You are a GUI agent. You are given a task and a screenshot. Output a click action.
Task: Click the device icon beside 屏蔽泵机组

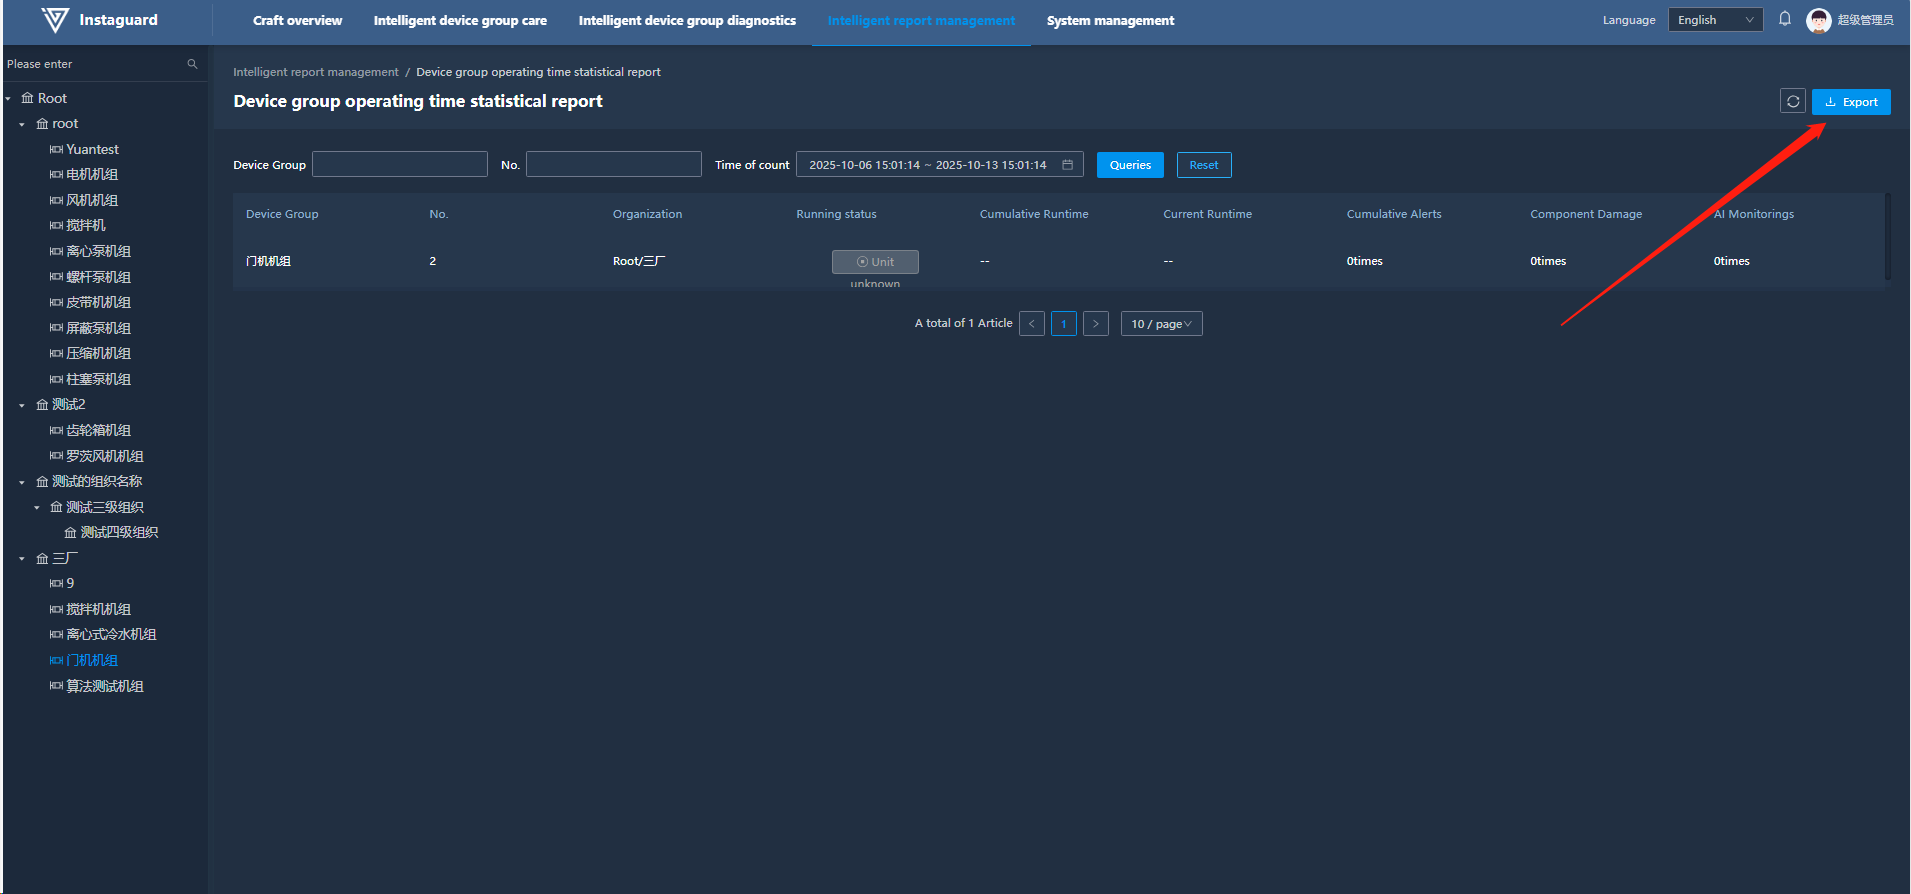pyautogui.click(x=56, y=328)
